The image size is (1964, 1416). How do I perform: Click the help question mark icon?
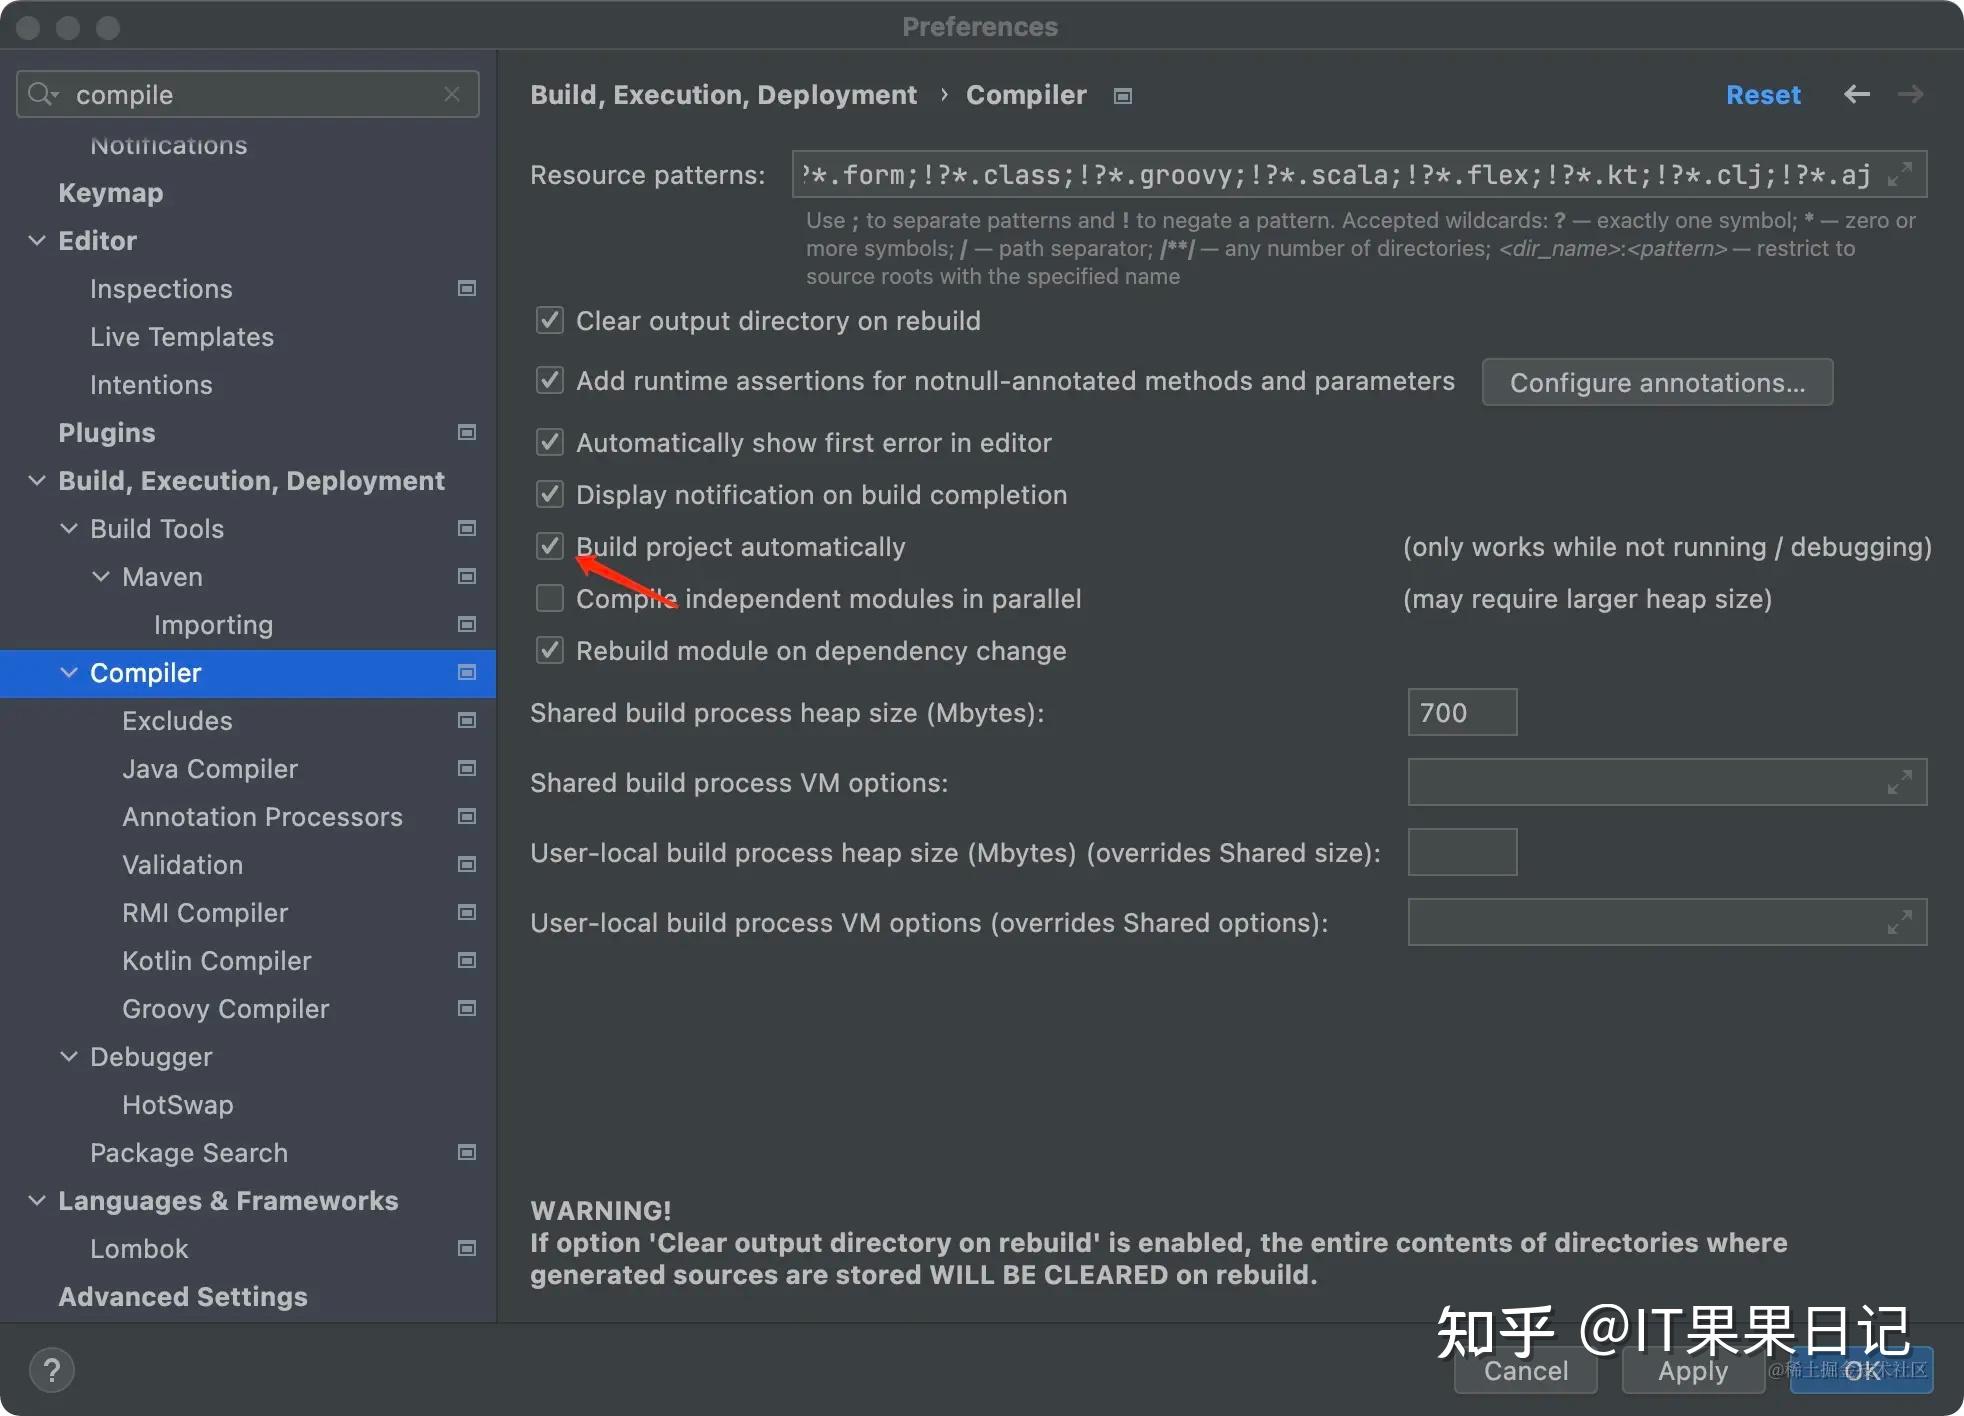coord(52,1370)
